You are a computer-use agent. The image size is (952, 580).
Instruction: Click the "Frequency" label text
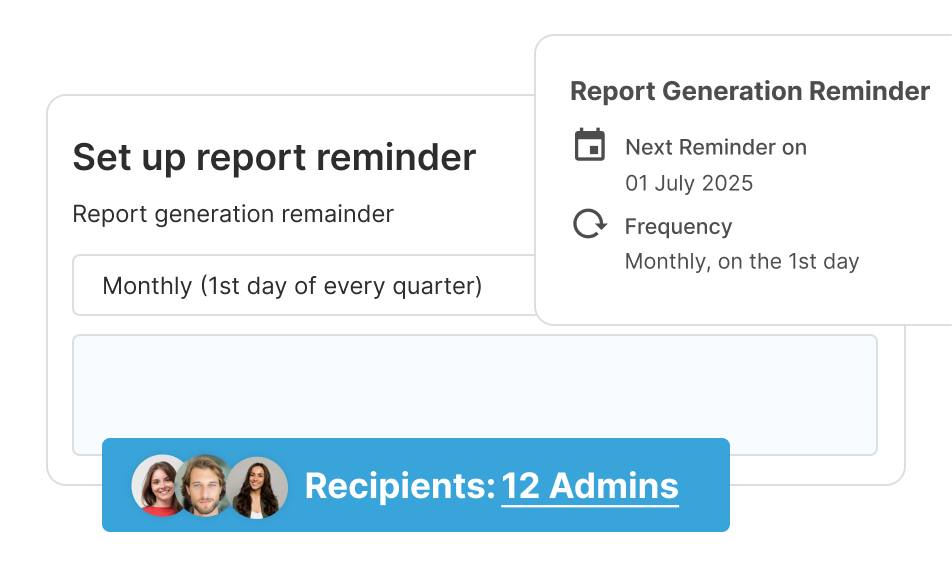pyautogui.click(x=678, y=227)
